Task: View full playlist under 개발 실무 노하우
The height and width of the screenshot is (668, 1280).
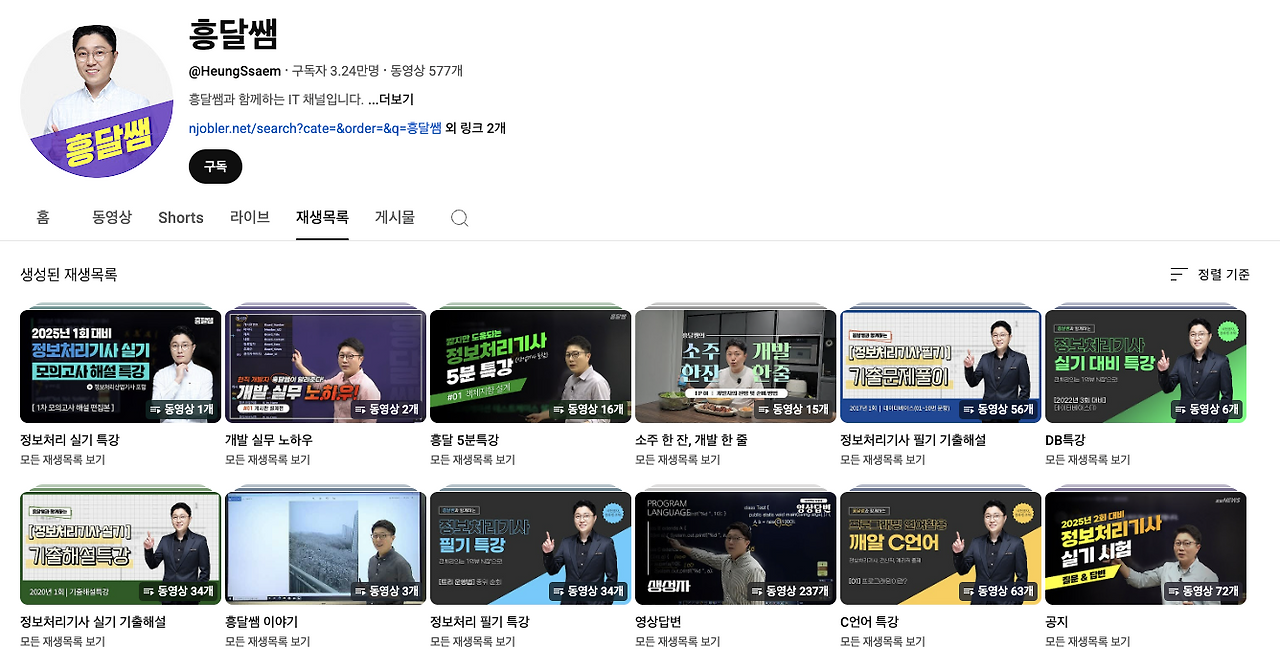Action: [x=268, y=460]
